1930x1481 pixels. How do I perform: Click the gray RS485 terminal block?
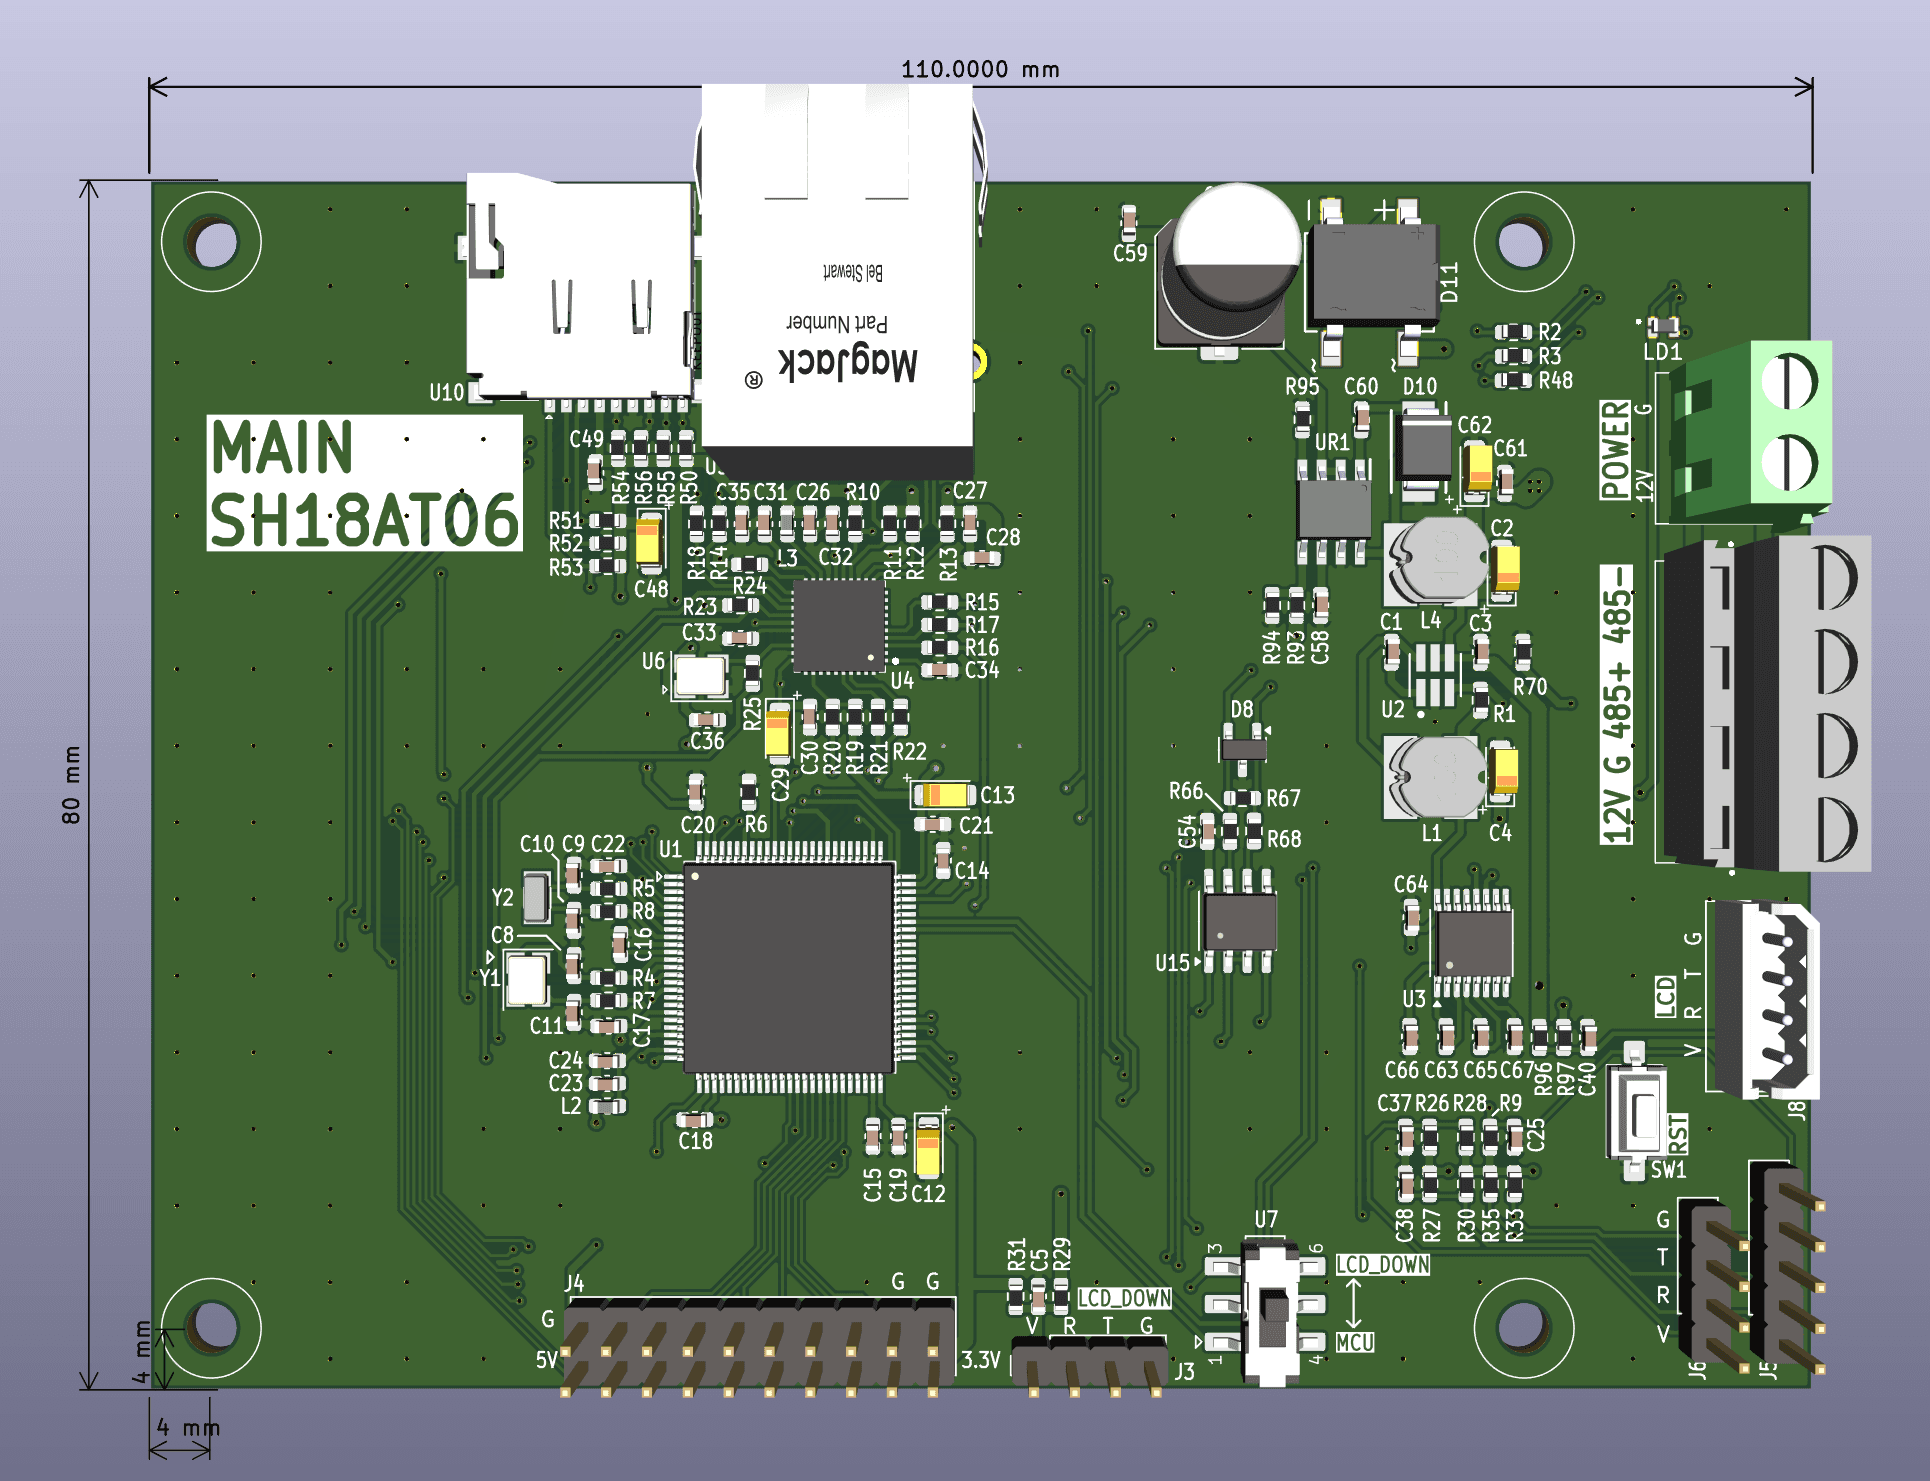pos(1765,703)
